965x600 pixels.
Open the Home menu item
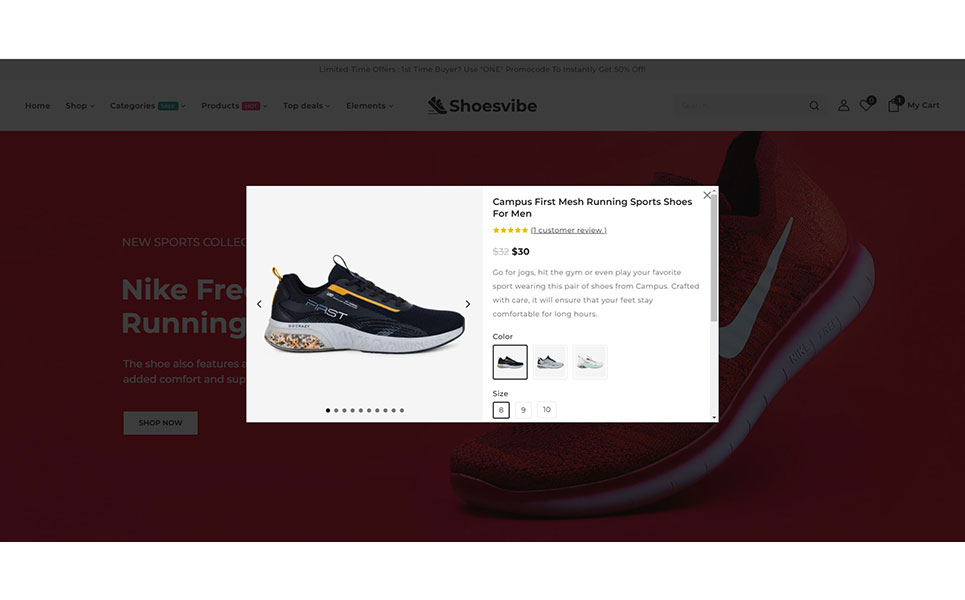coord(38,106)
